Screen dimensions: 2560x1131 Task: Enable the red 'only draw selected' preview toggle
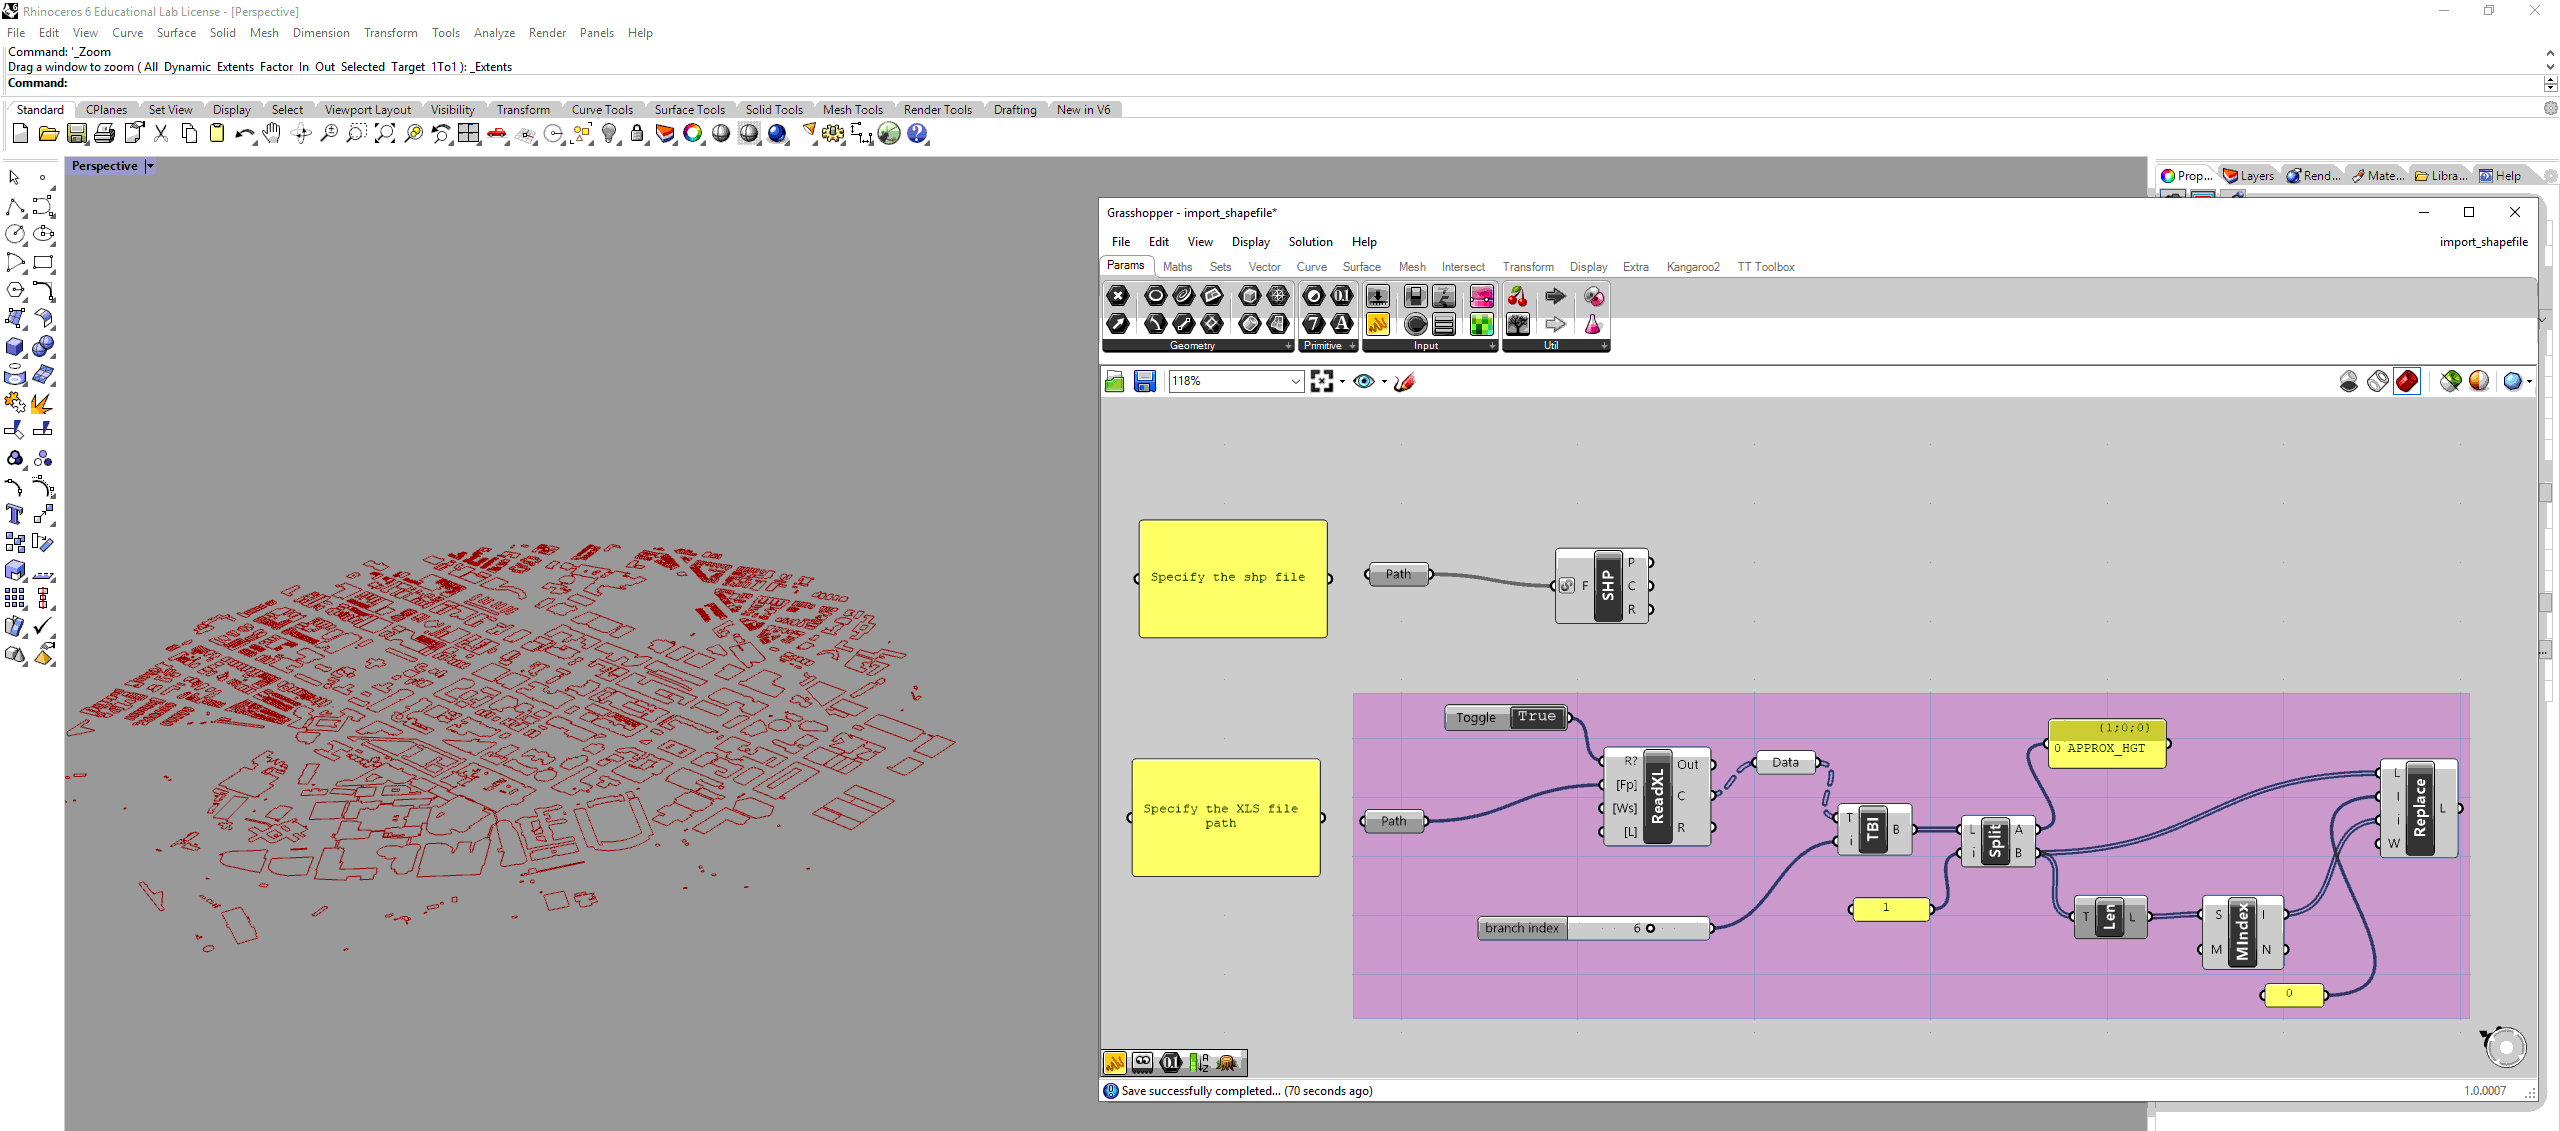coord(2407,381)
